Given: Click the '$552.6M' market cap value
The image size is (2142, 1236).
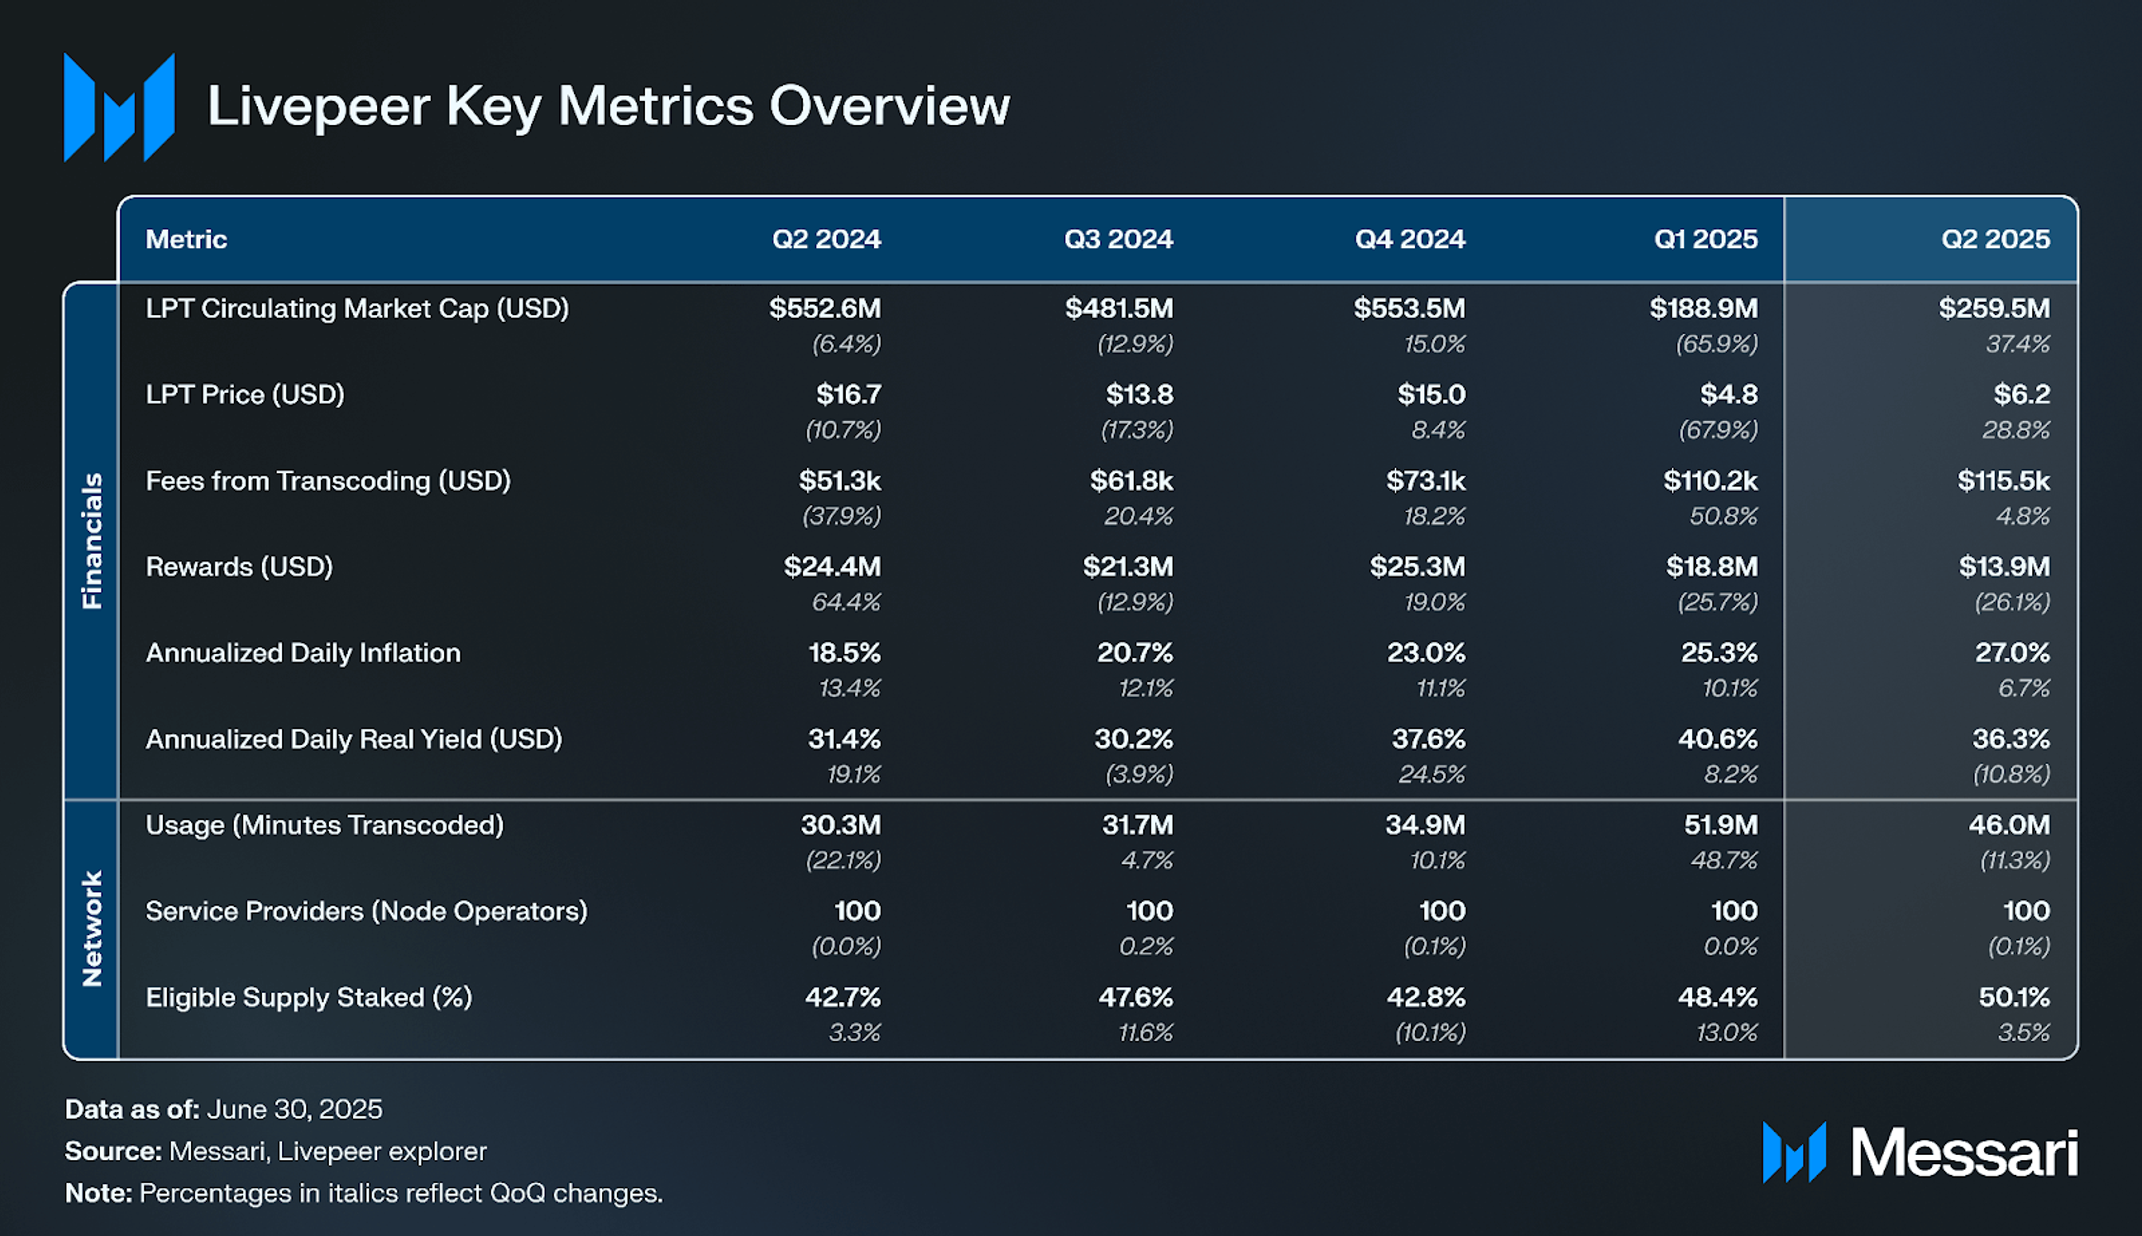Looking at the screenshot, I should click(x=825, y=308).
